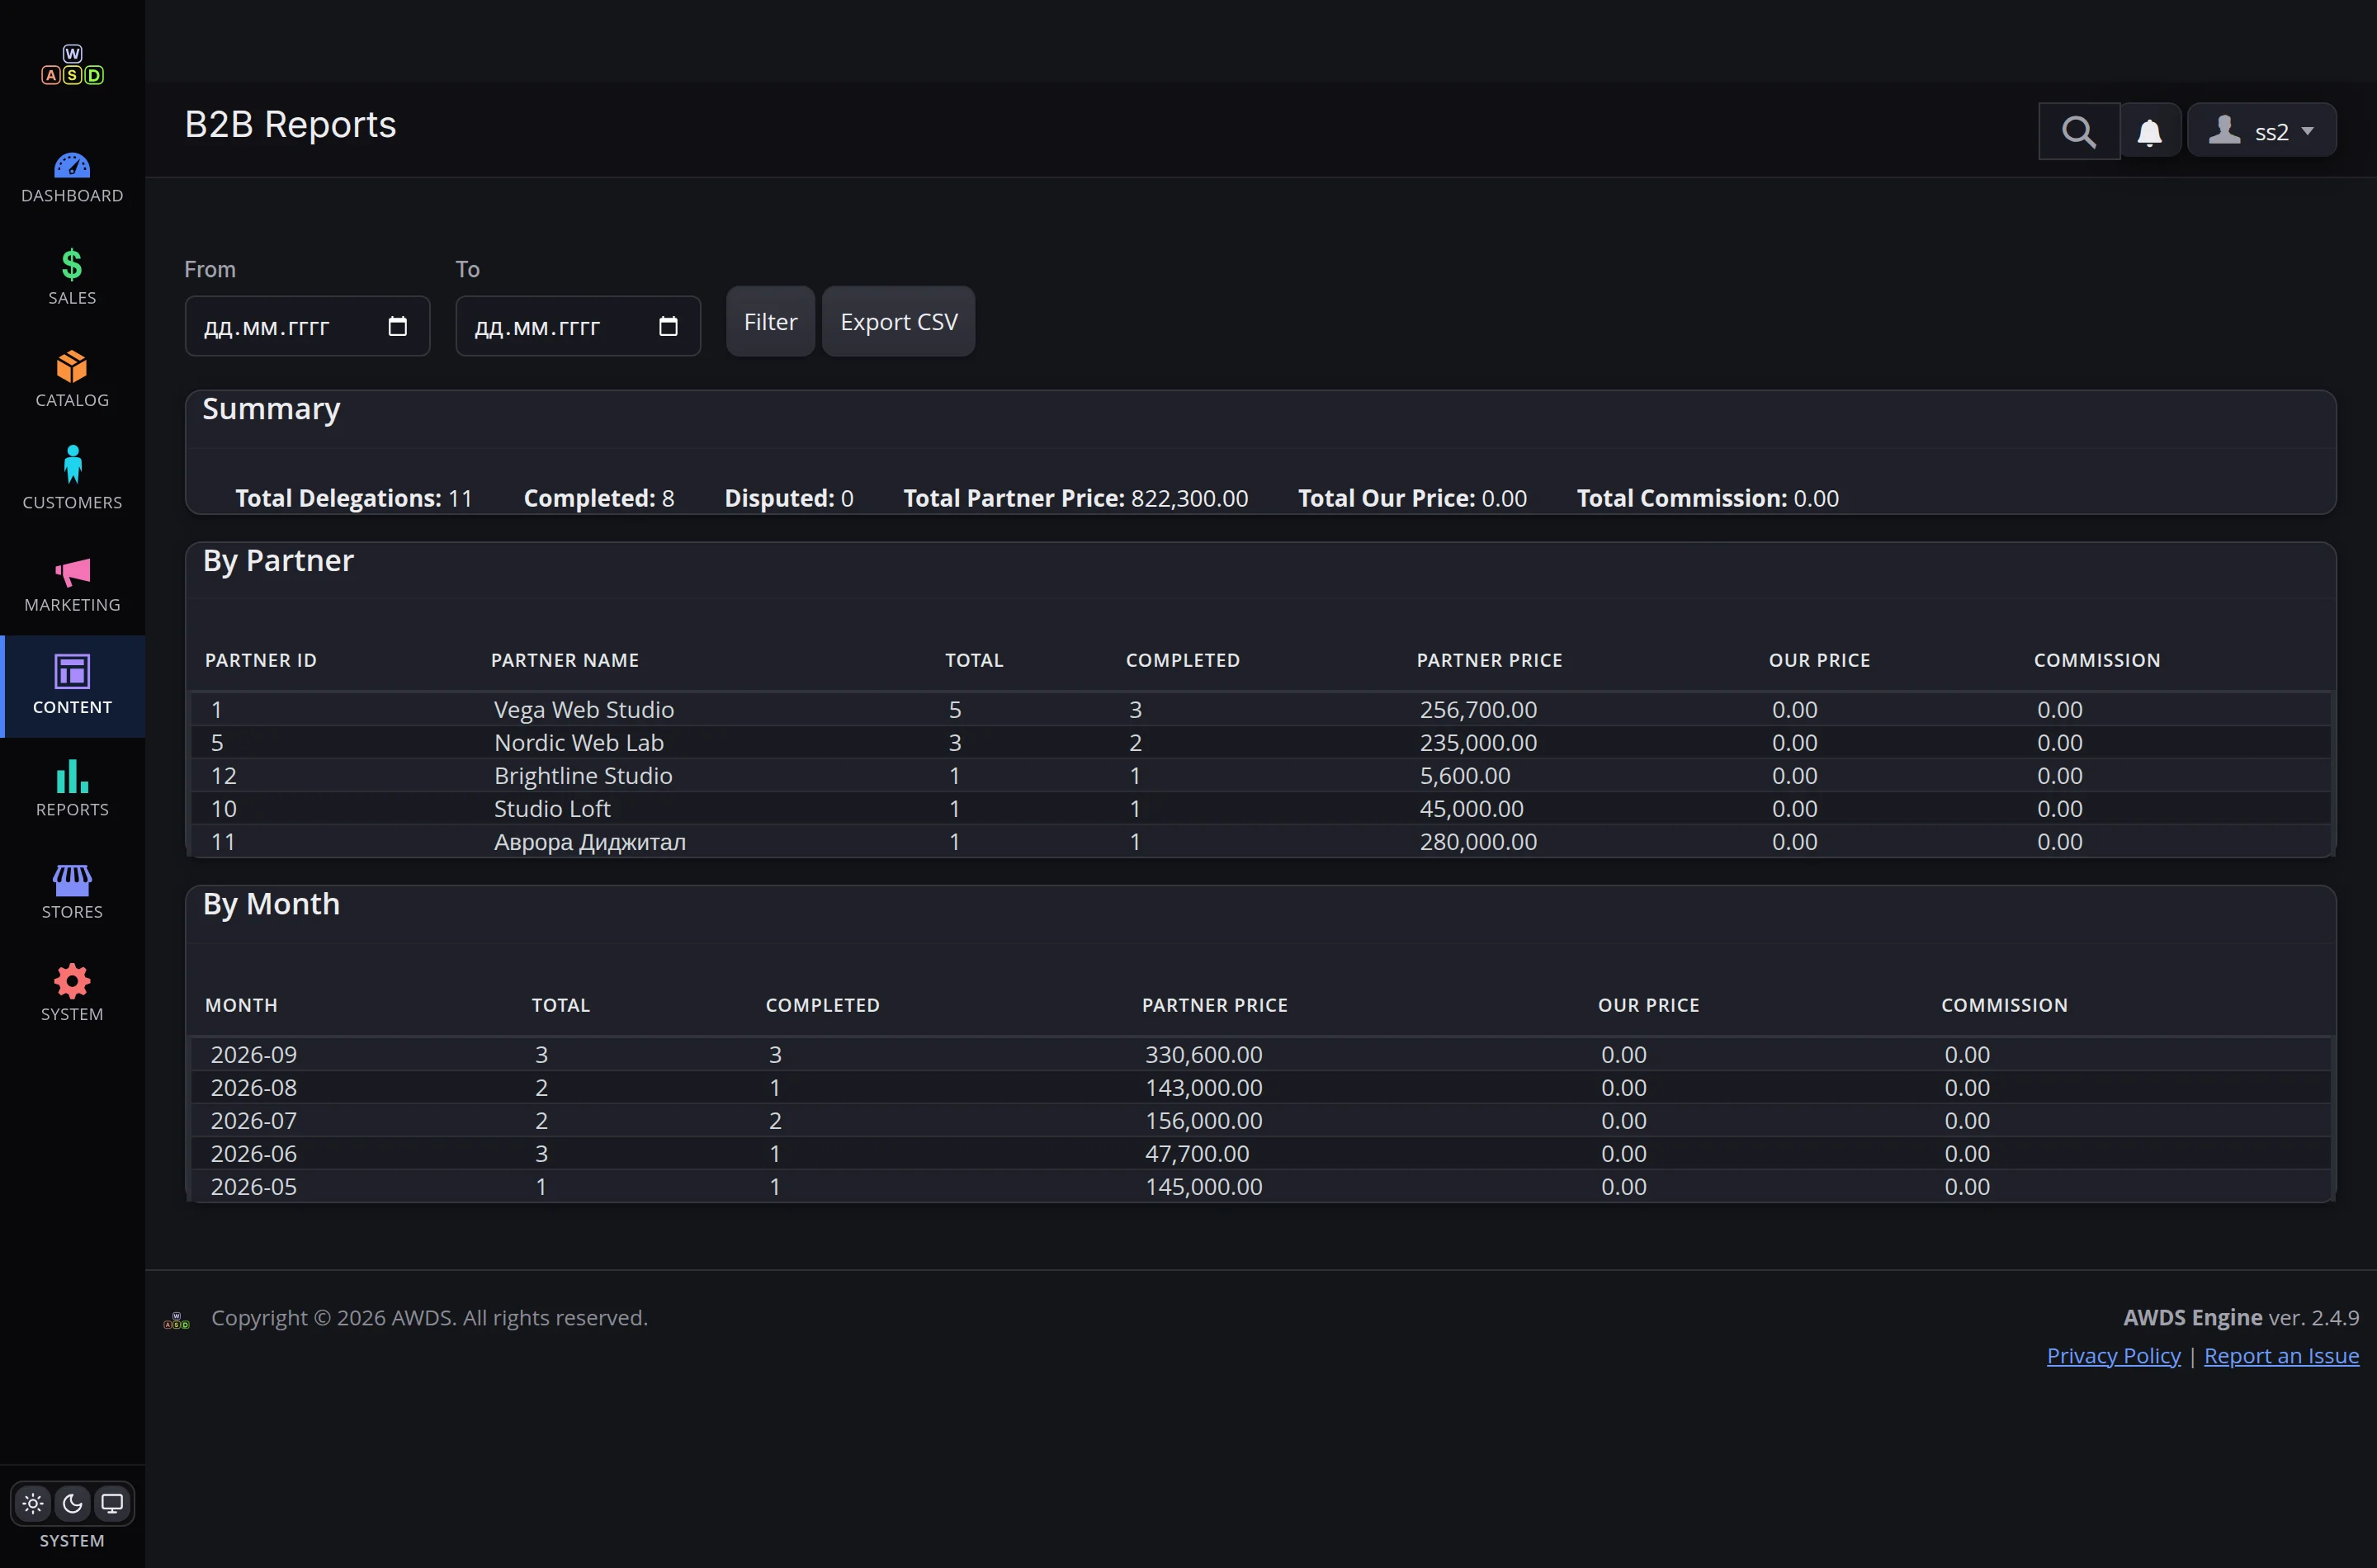Switch to dark theme moon toggle

click(72, 1503)
